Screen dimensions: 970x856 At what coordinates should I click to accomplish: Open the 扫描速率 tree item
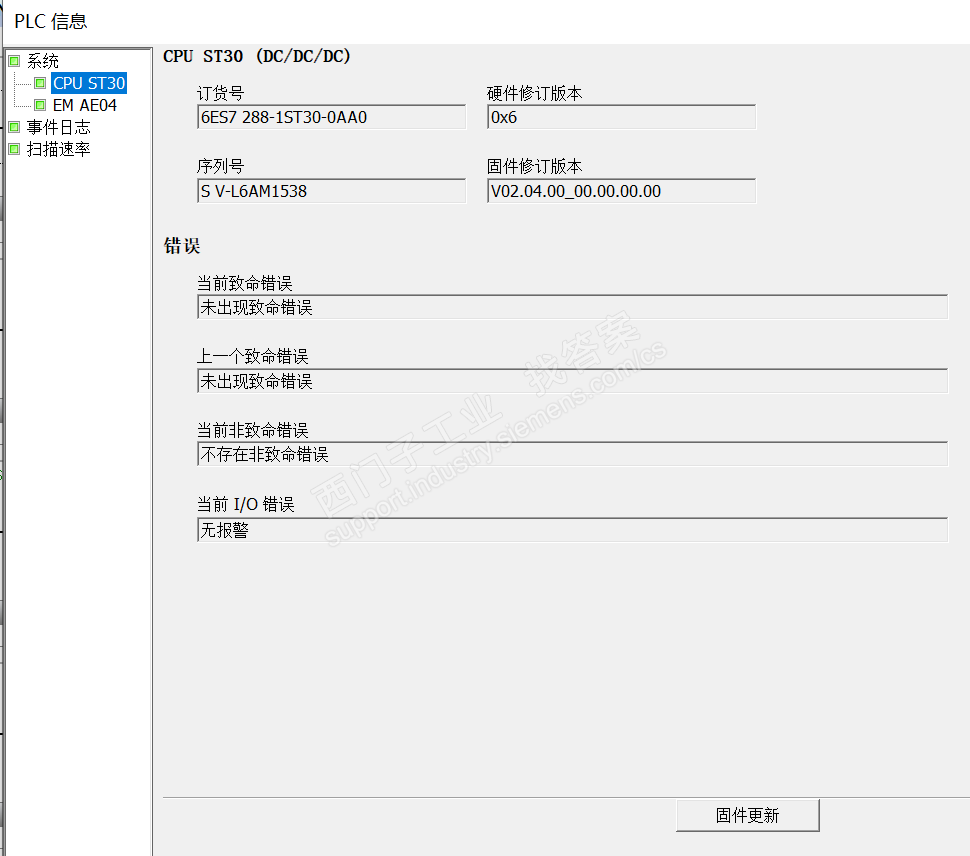pyautogui.click(x=59, y=149)
